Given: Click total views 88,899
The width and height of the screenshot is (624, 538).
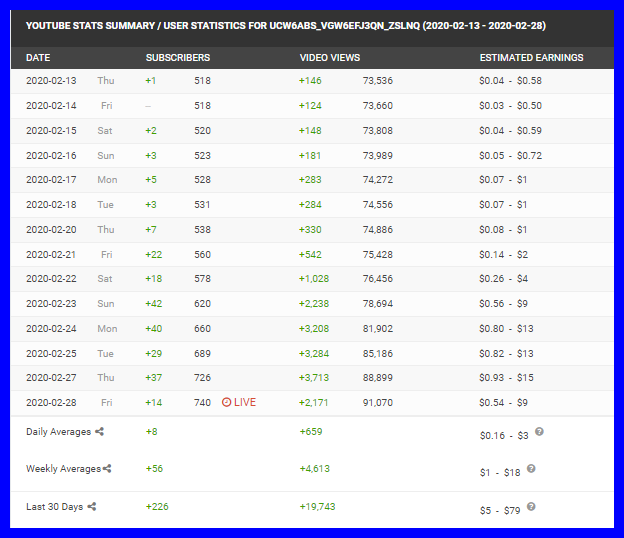Looking at the screenshot, I should [x=378, y=378].
